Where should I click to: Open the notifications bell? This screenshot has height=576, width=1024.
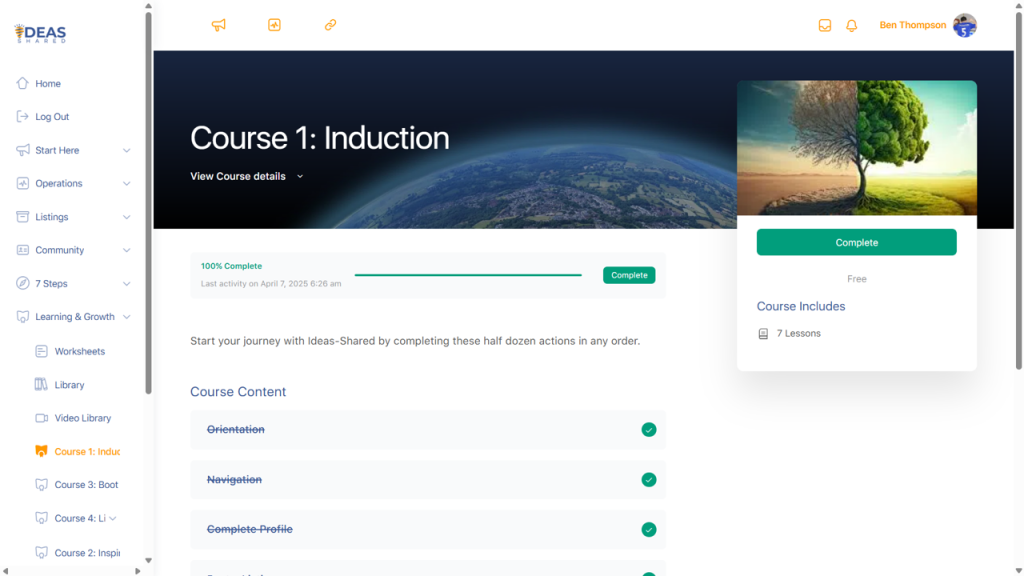tap(852, 25)
